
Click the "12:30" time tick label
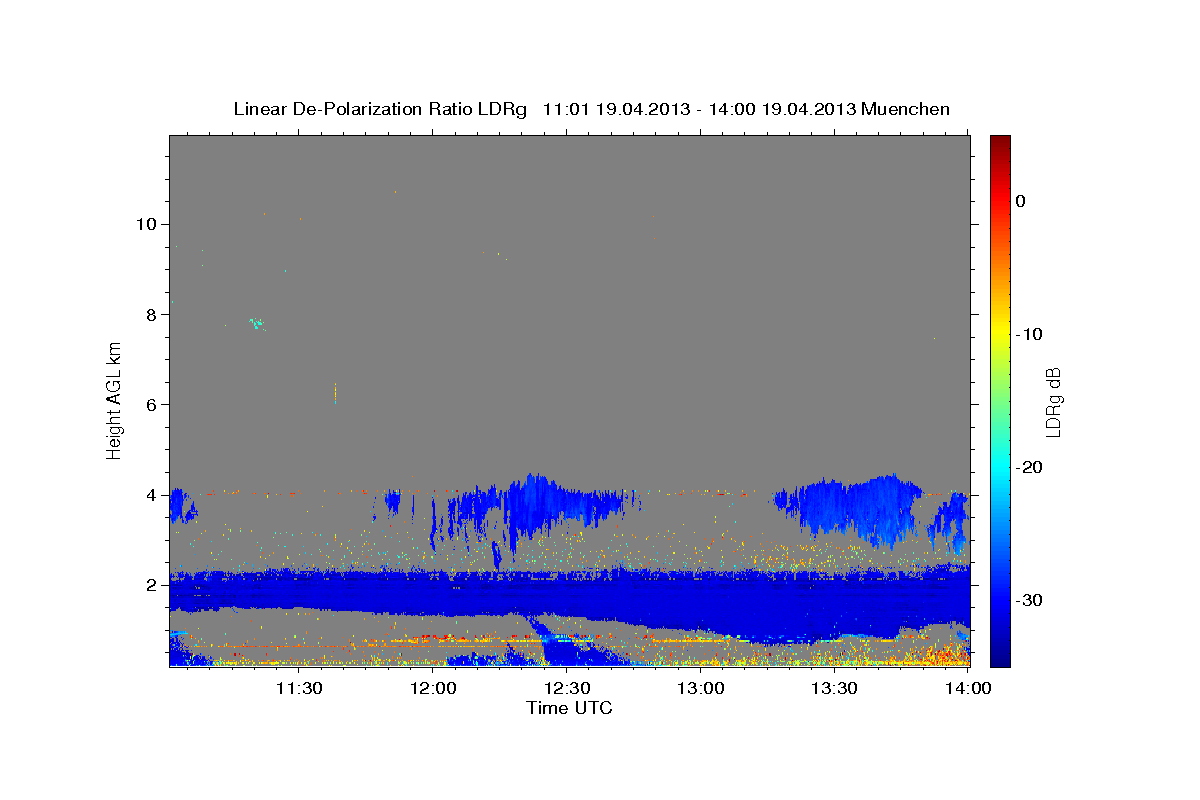click(567, 688)
